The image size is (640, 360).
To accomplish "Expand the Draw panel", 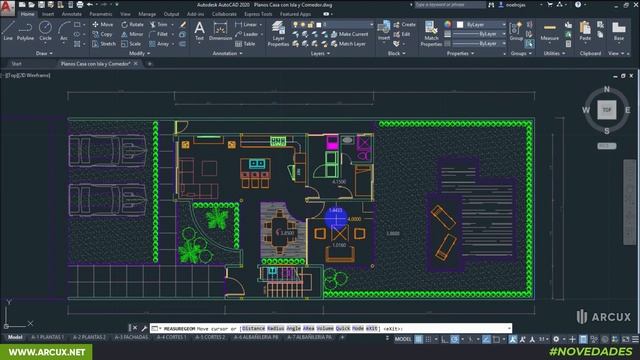I will pos(44,53).
